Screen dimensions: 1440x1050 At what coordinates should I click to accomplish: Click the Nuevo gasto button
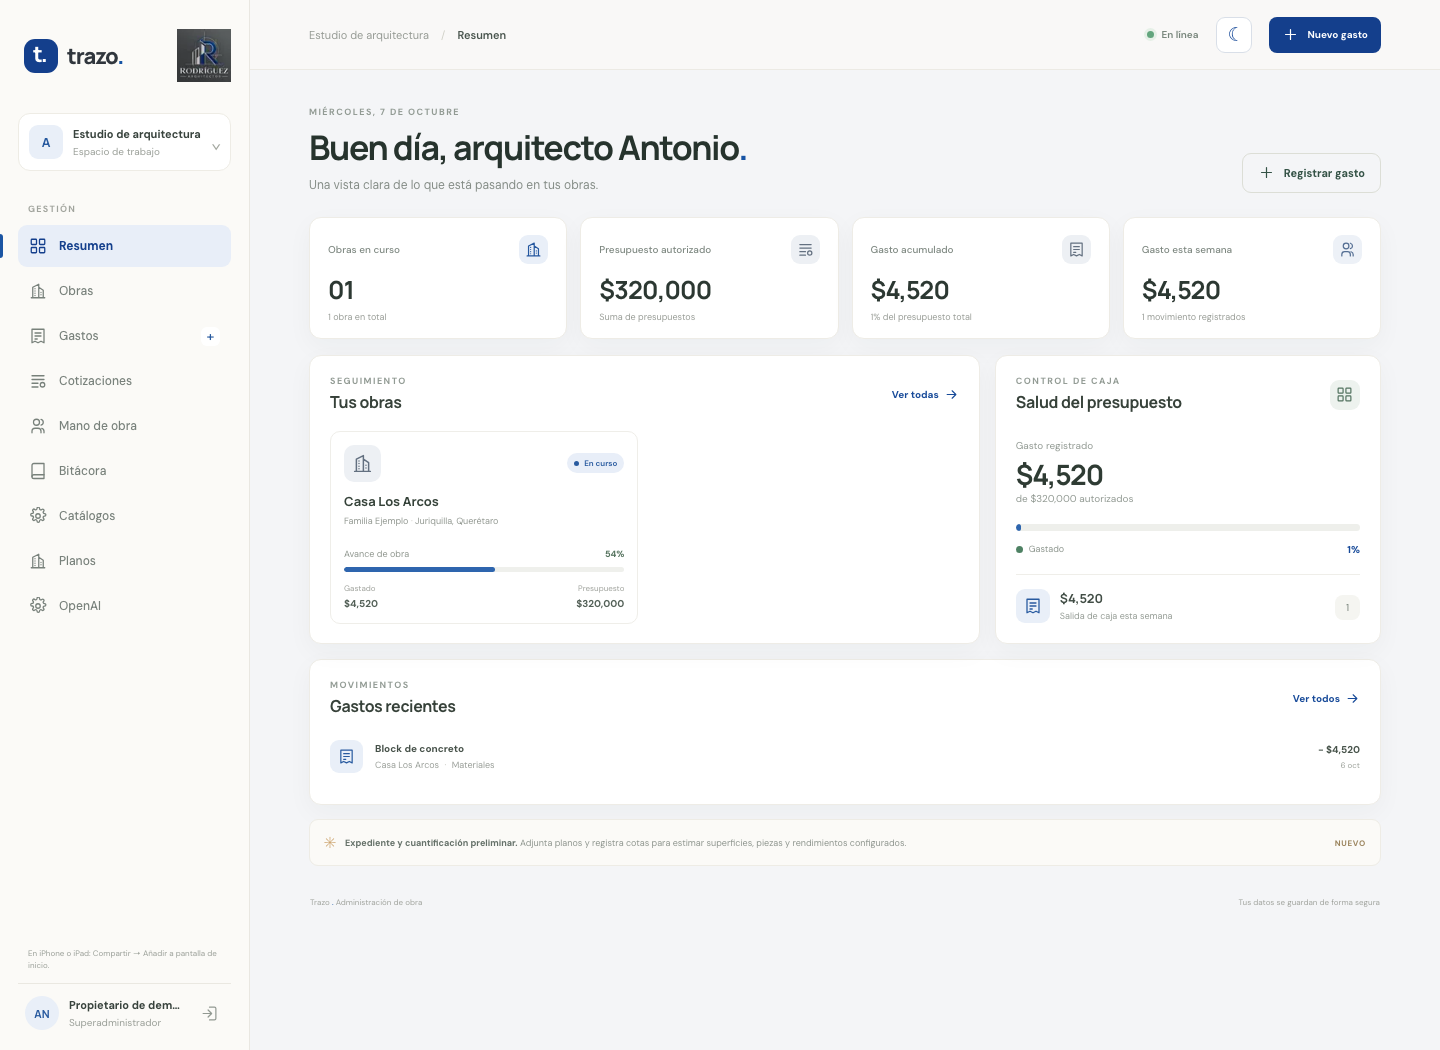point(1325,35)
